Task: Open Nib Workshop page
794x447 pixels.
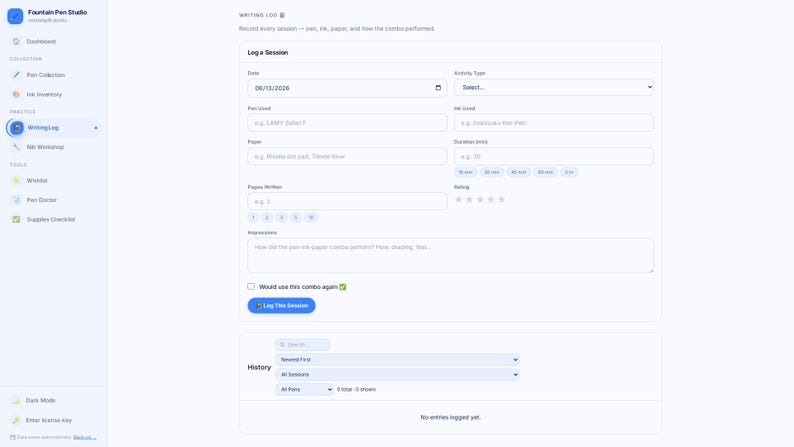Action: 54,147
